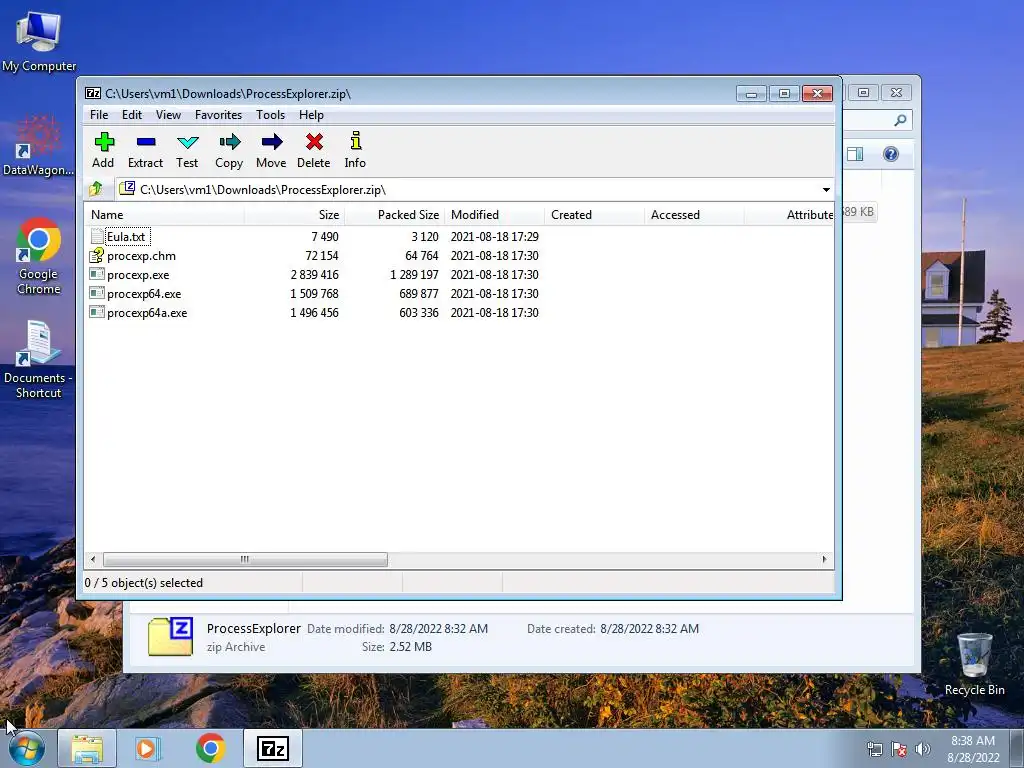The height and width of the screenshot is (768, 1024).
Task: Click the ProcessExplorer zip thumbnail in Explorer
Action: 170,637
